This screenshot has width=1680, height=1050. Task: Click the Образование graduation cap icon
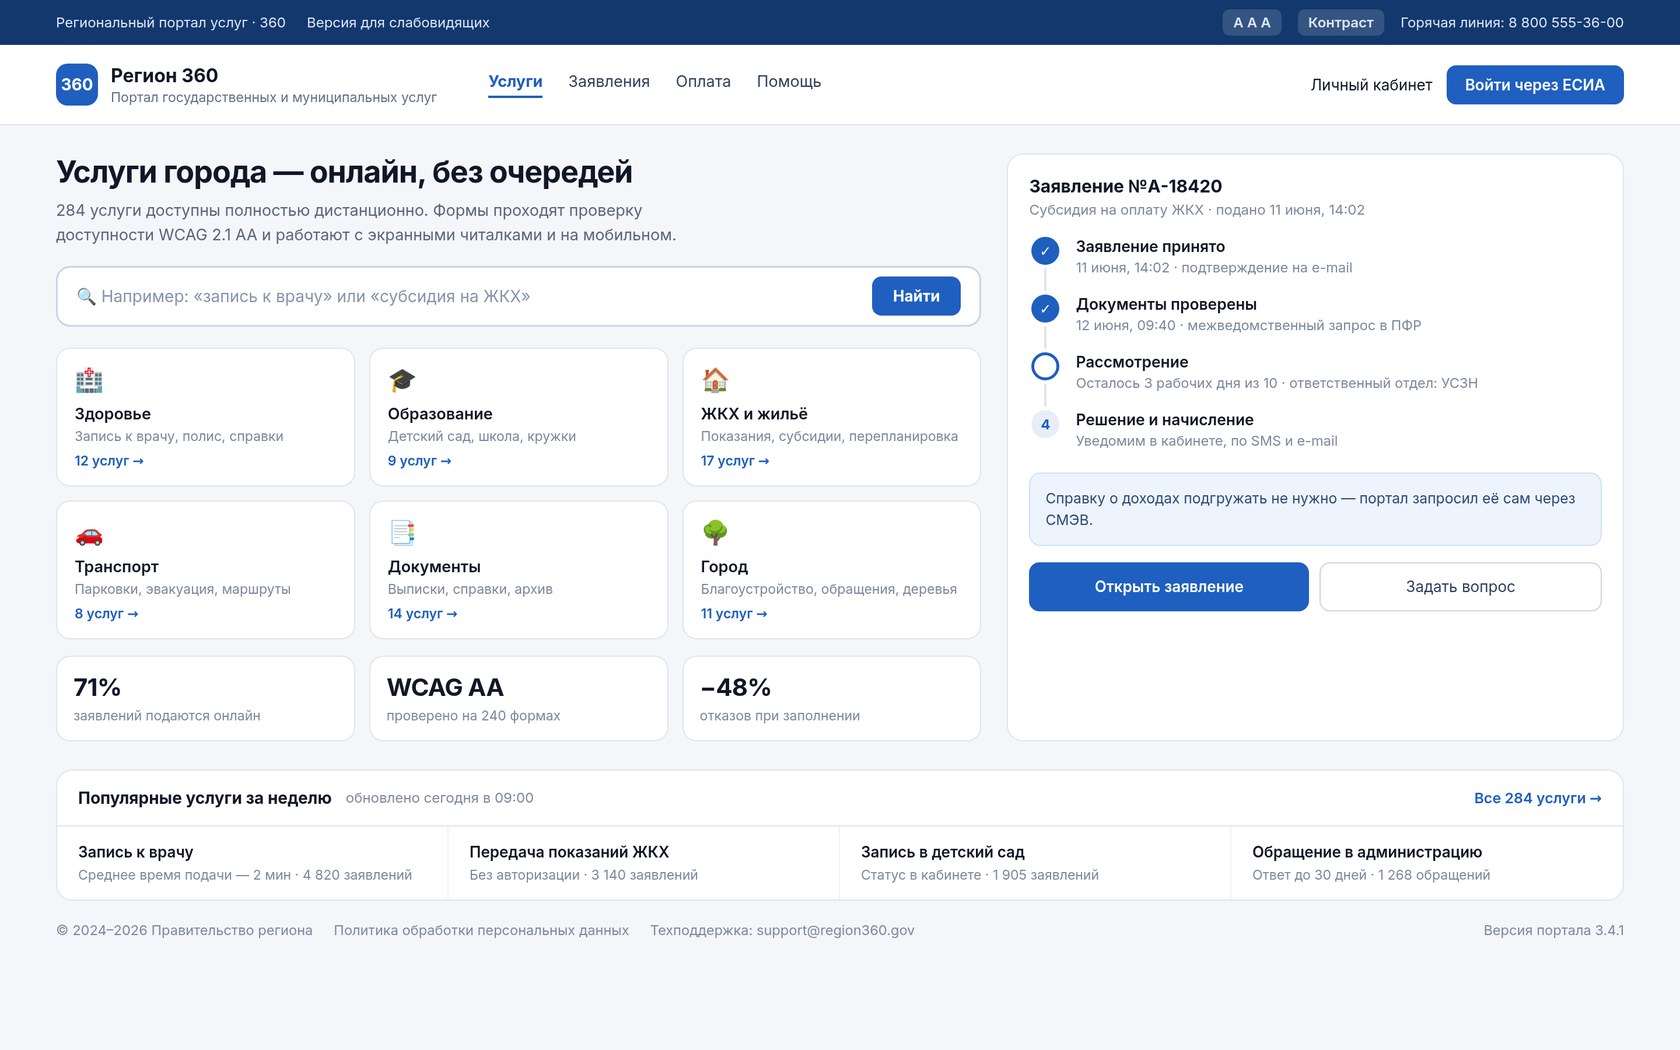click(402, 380)
